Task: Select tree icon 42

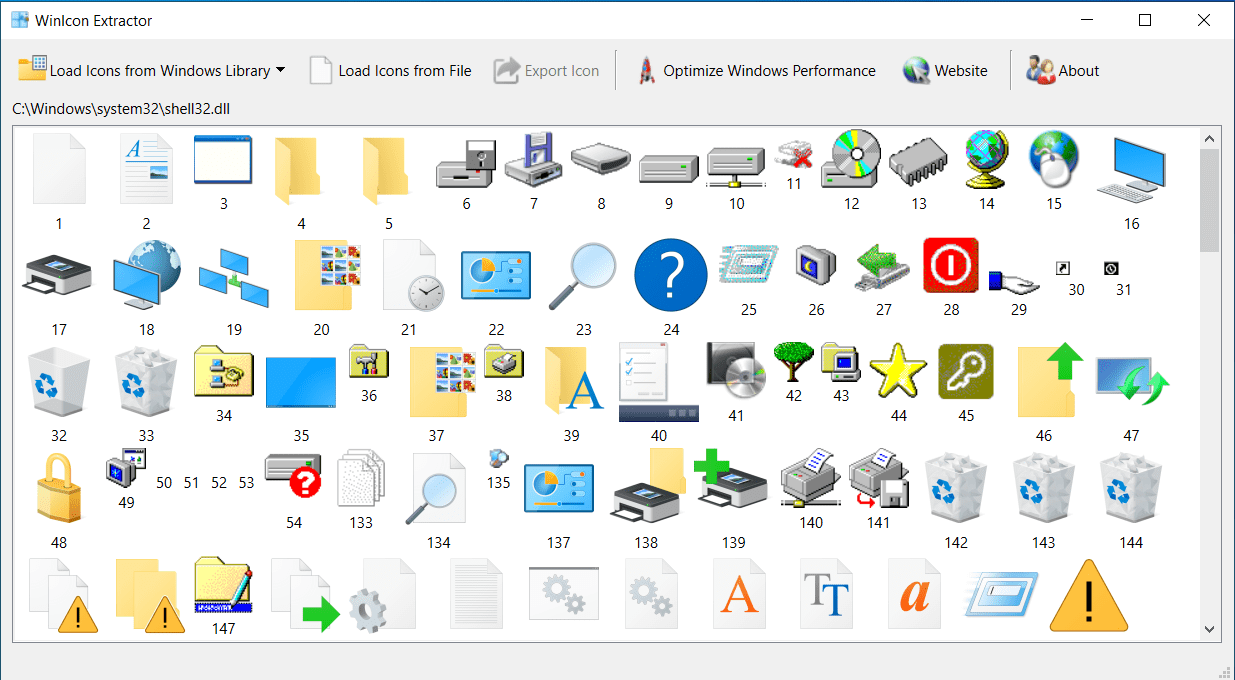Action: [x=793, y=362]
